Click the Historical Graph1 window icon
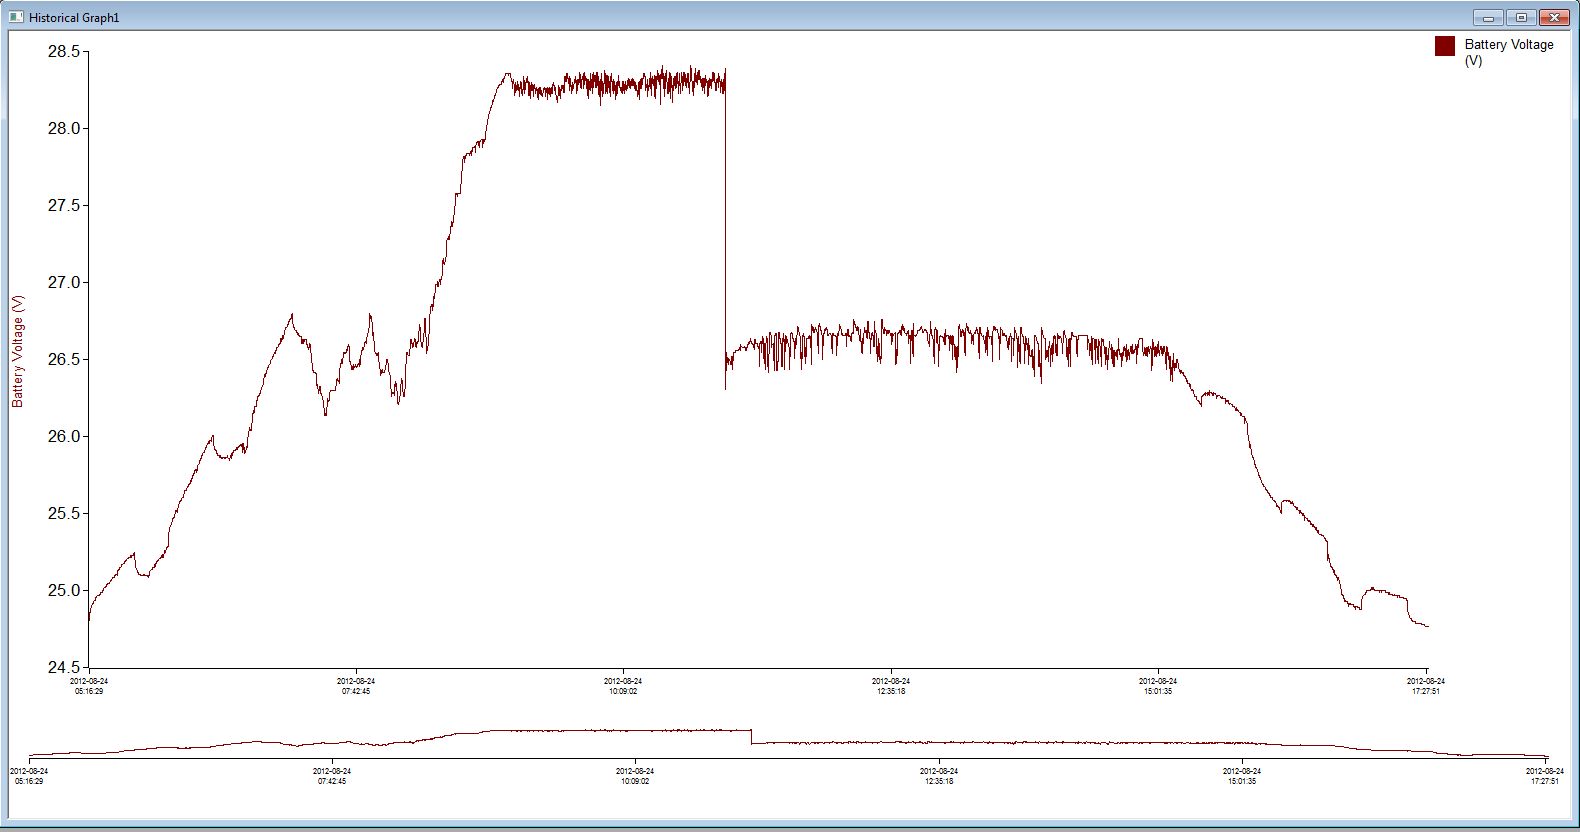Screen dimensions: 1580x832 (16, 17)
